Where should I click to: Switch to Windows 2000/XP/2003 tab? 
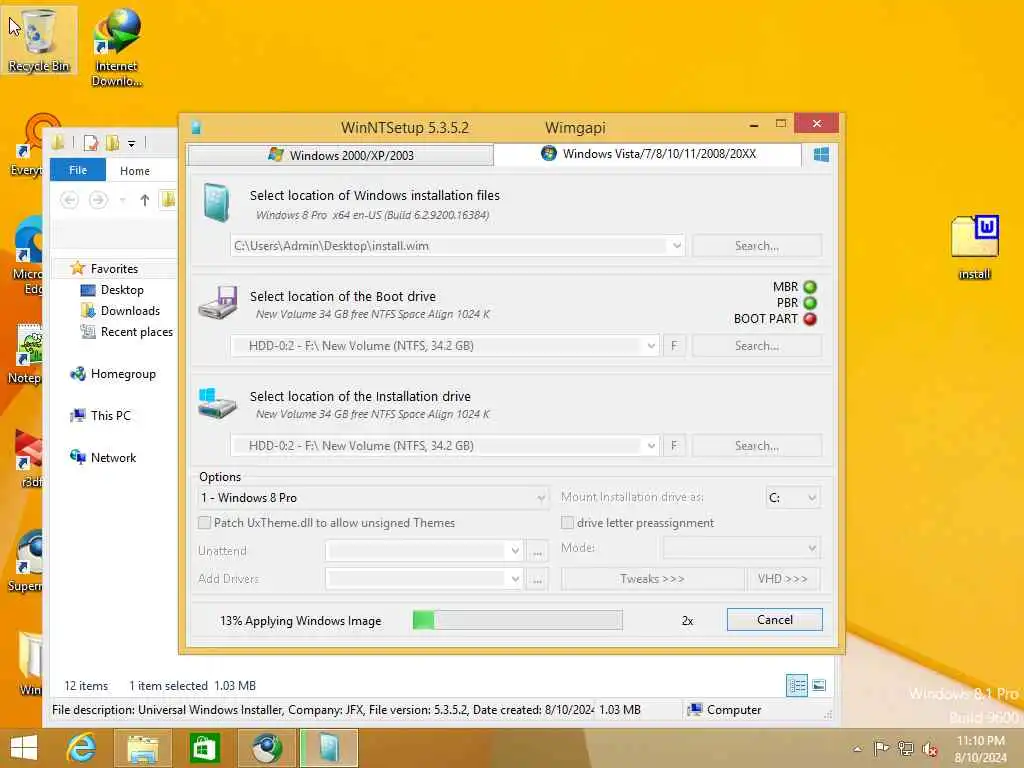(341, 155)
